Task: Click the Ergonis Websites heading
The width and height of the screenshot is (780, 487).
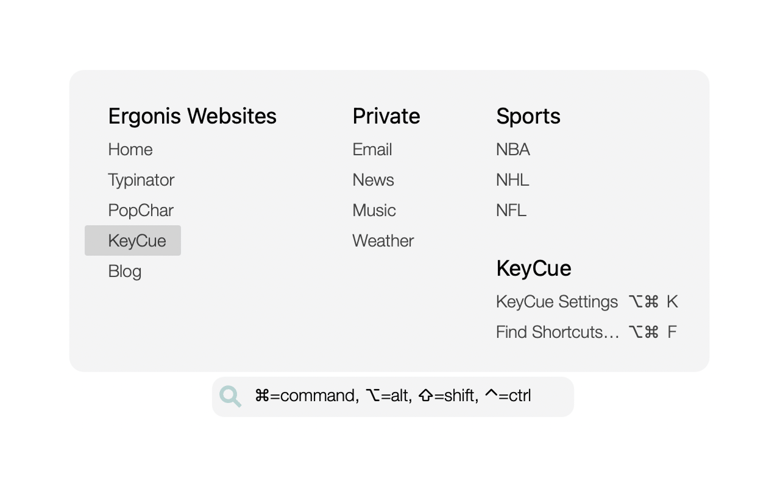Action: pos(192,116)
